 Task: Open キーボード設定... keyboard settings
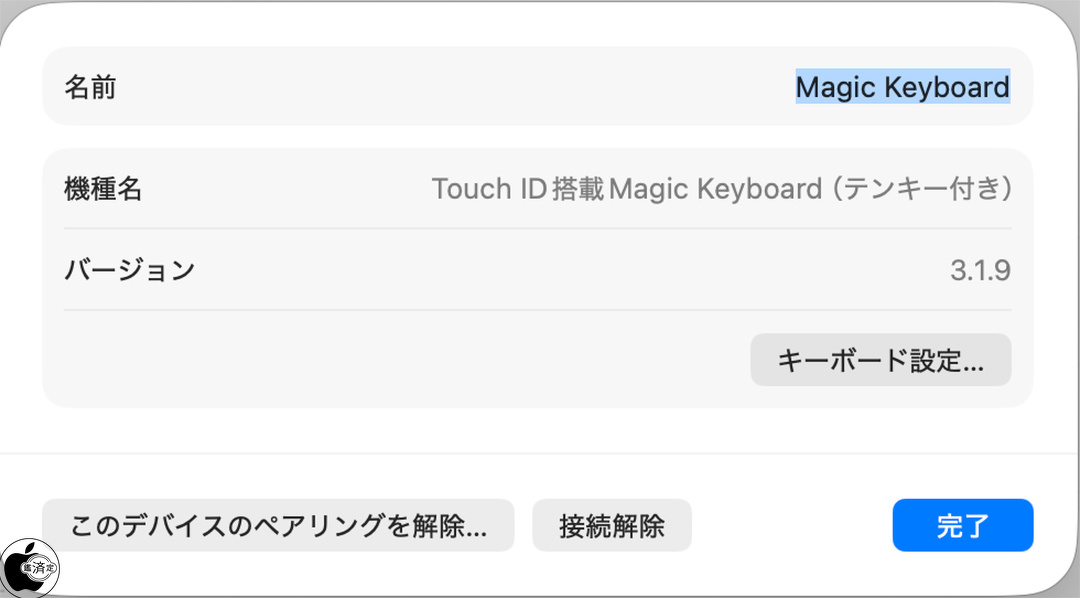(x=880, y=360)
